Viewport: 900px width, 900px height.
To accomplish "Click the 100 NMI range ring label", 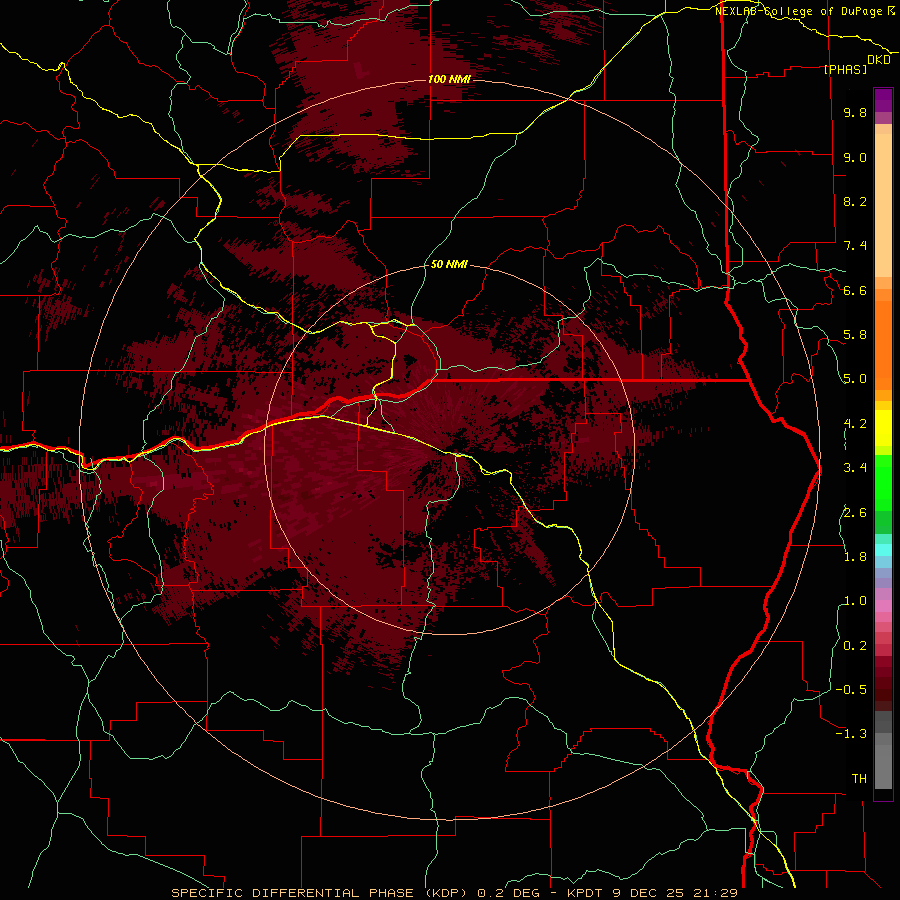I will (x=449, y=79).
